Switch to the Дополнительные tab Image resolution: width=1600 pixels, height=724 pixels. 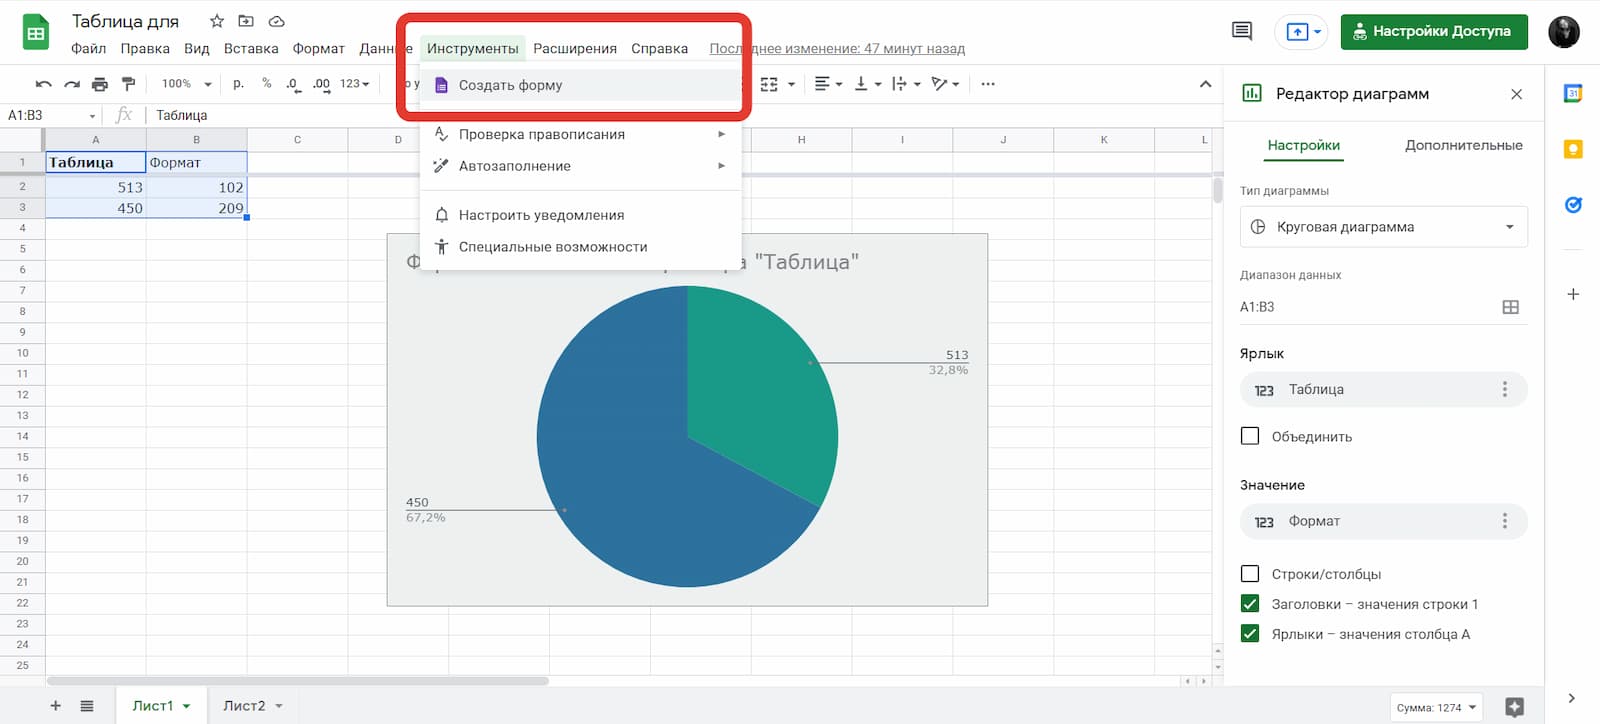1463,145
